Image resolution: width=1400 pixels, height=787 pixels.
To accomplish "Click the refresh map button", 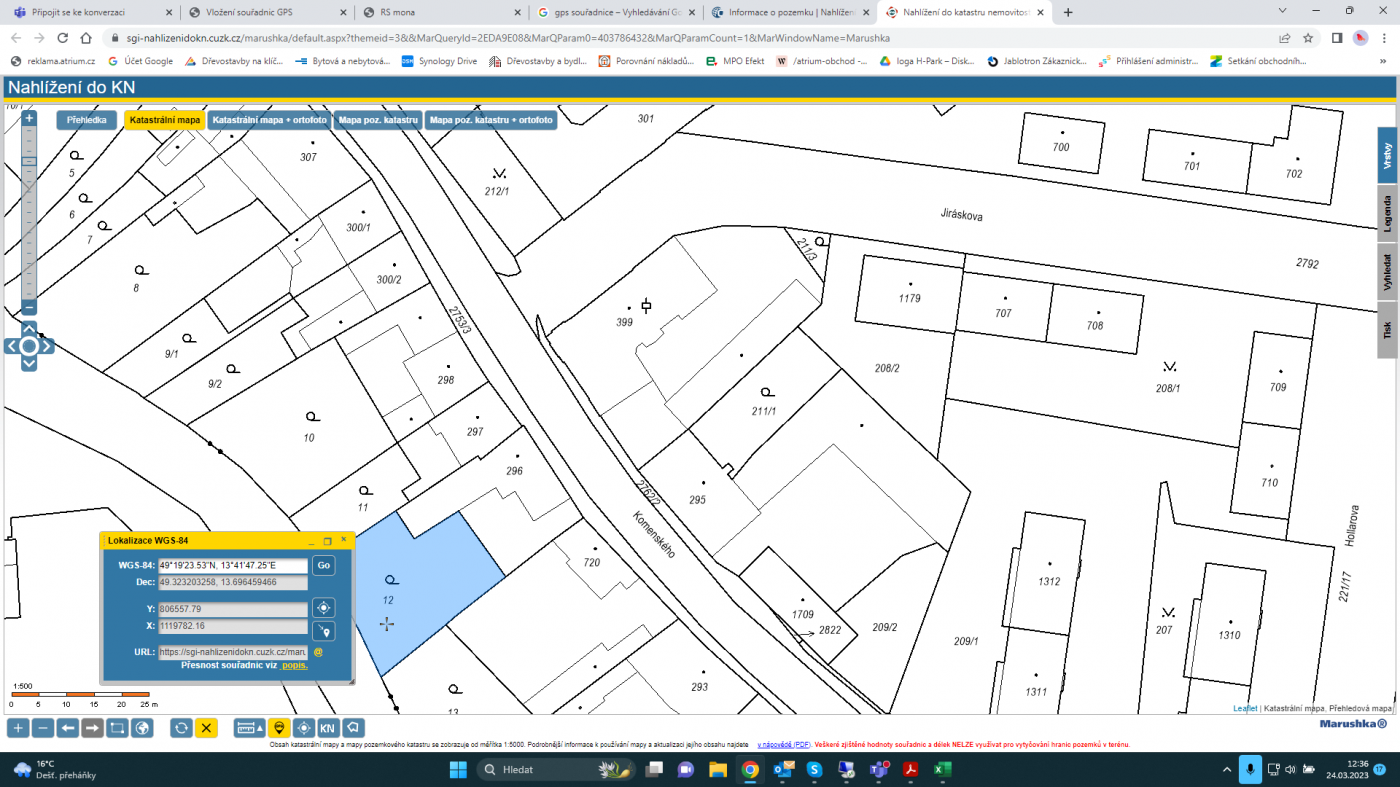I will pos(181,728).
